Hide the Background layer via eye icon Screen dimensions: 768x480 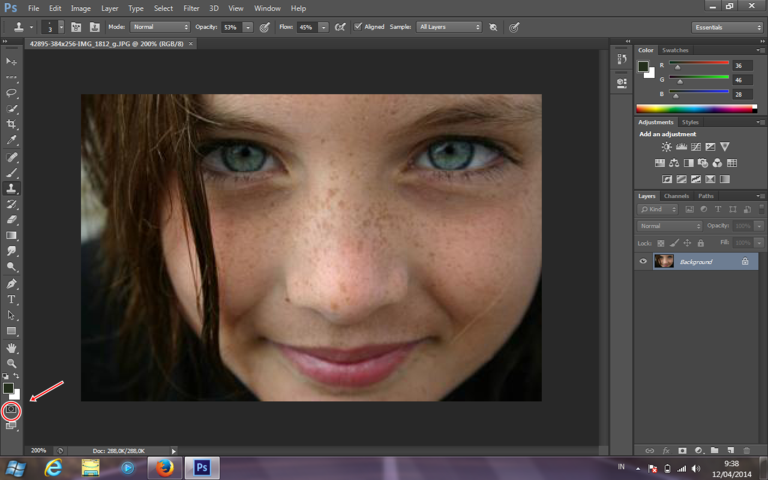click(x=643, y=261)
